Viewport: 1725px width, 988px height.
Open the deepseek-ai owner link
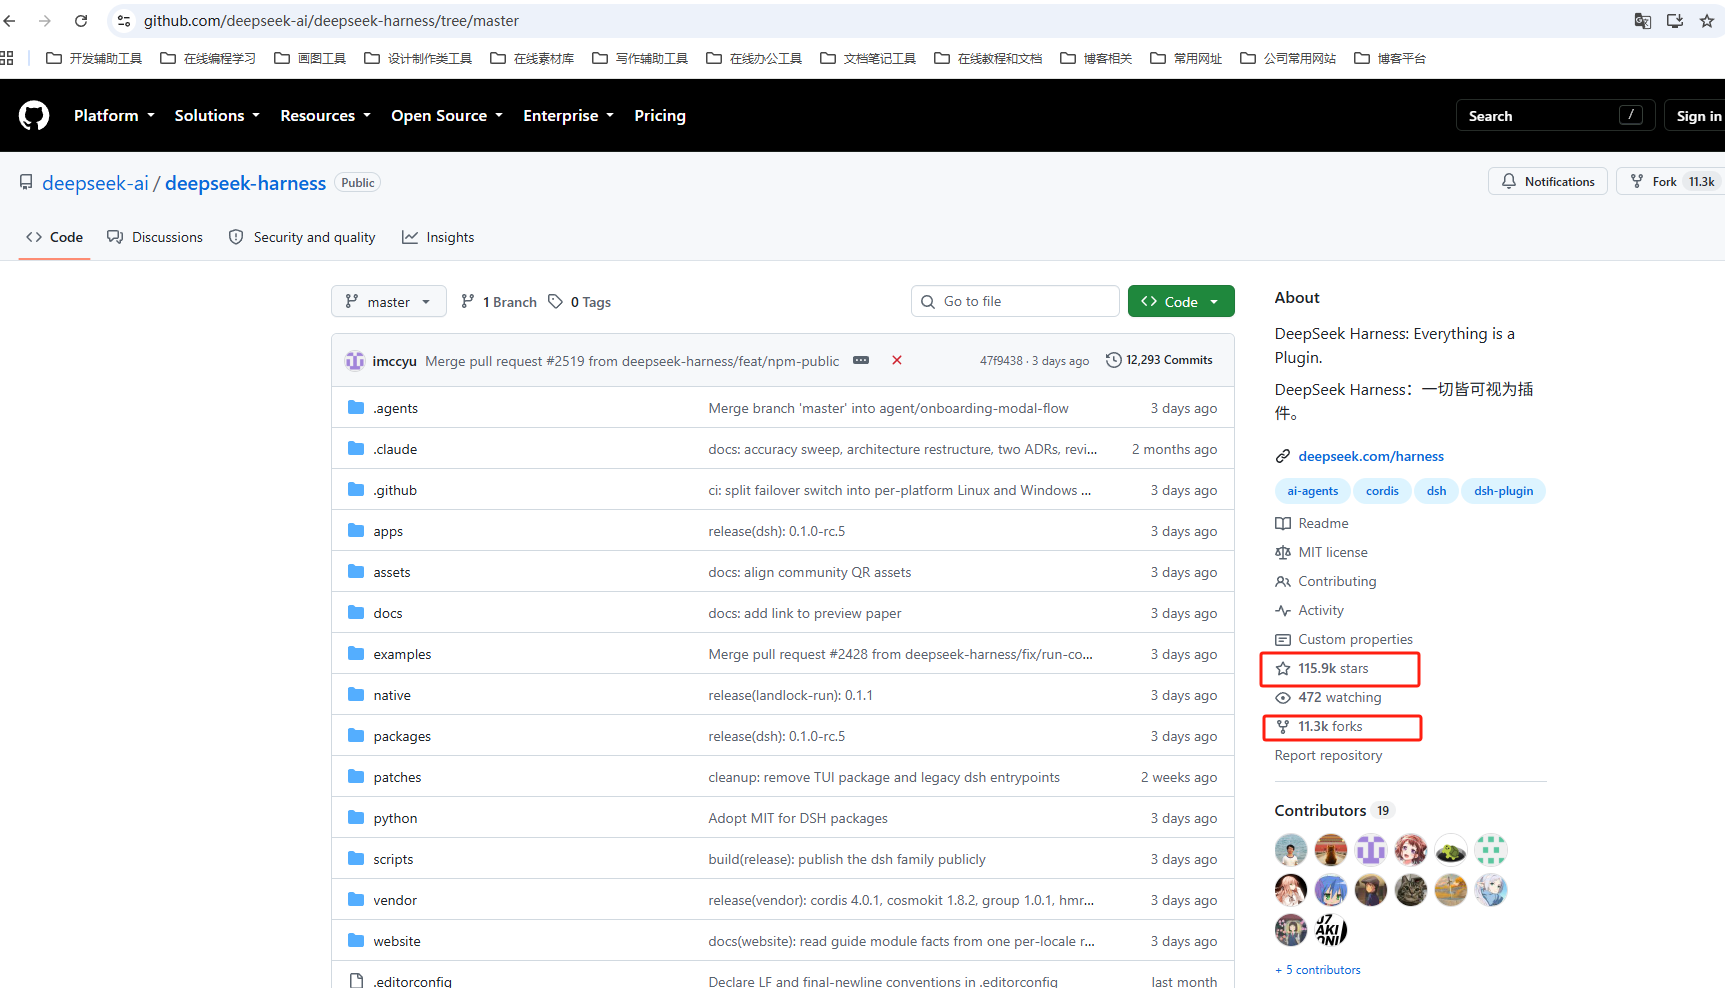pyautogui.click(x=95, y=183)
